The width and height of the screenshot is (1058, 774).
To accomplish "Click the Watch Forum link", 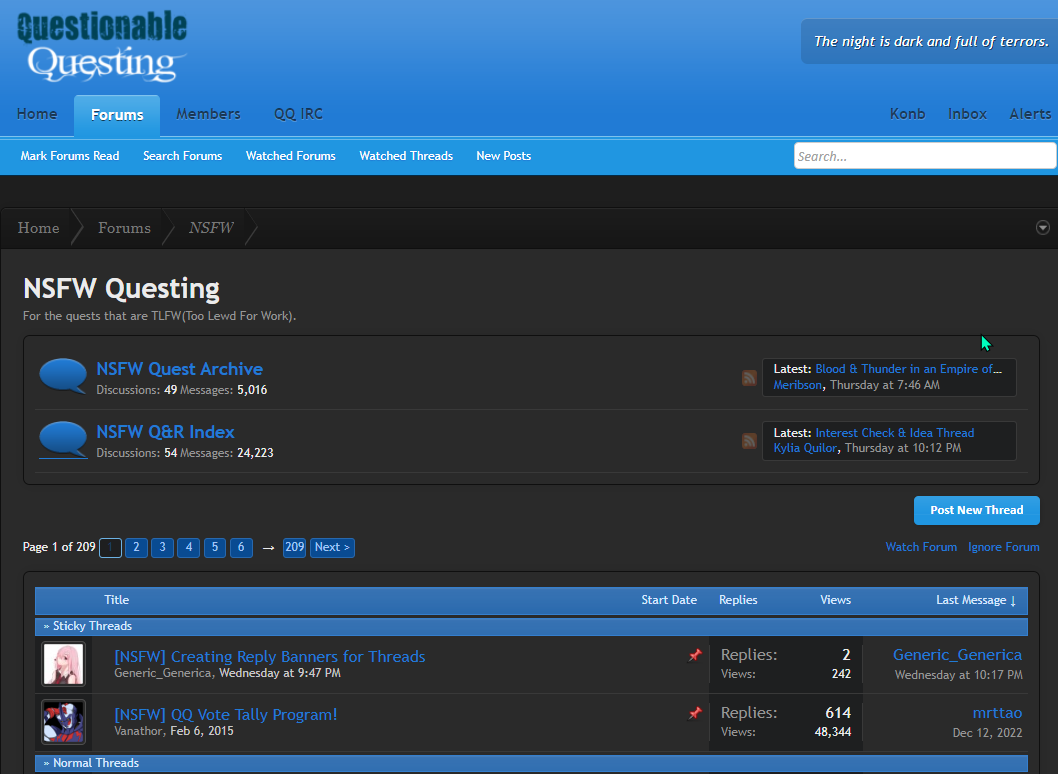I will pos(921,547).
